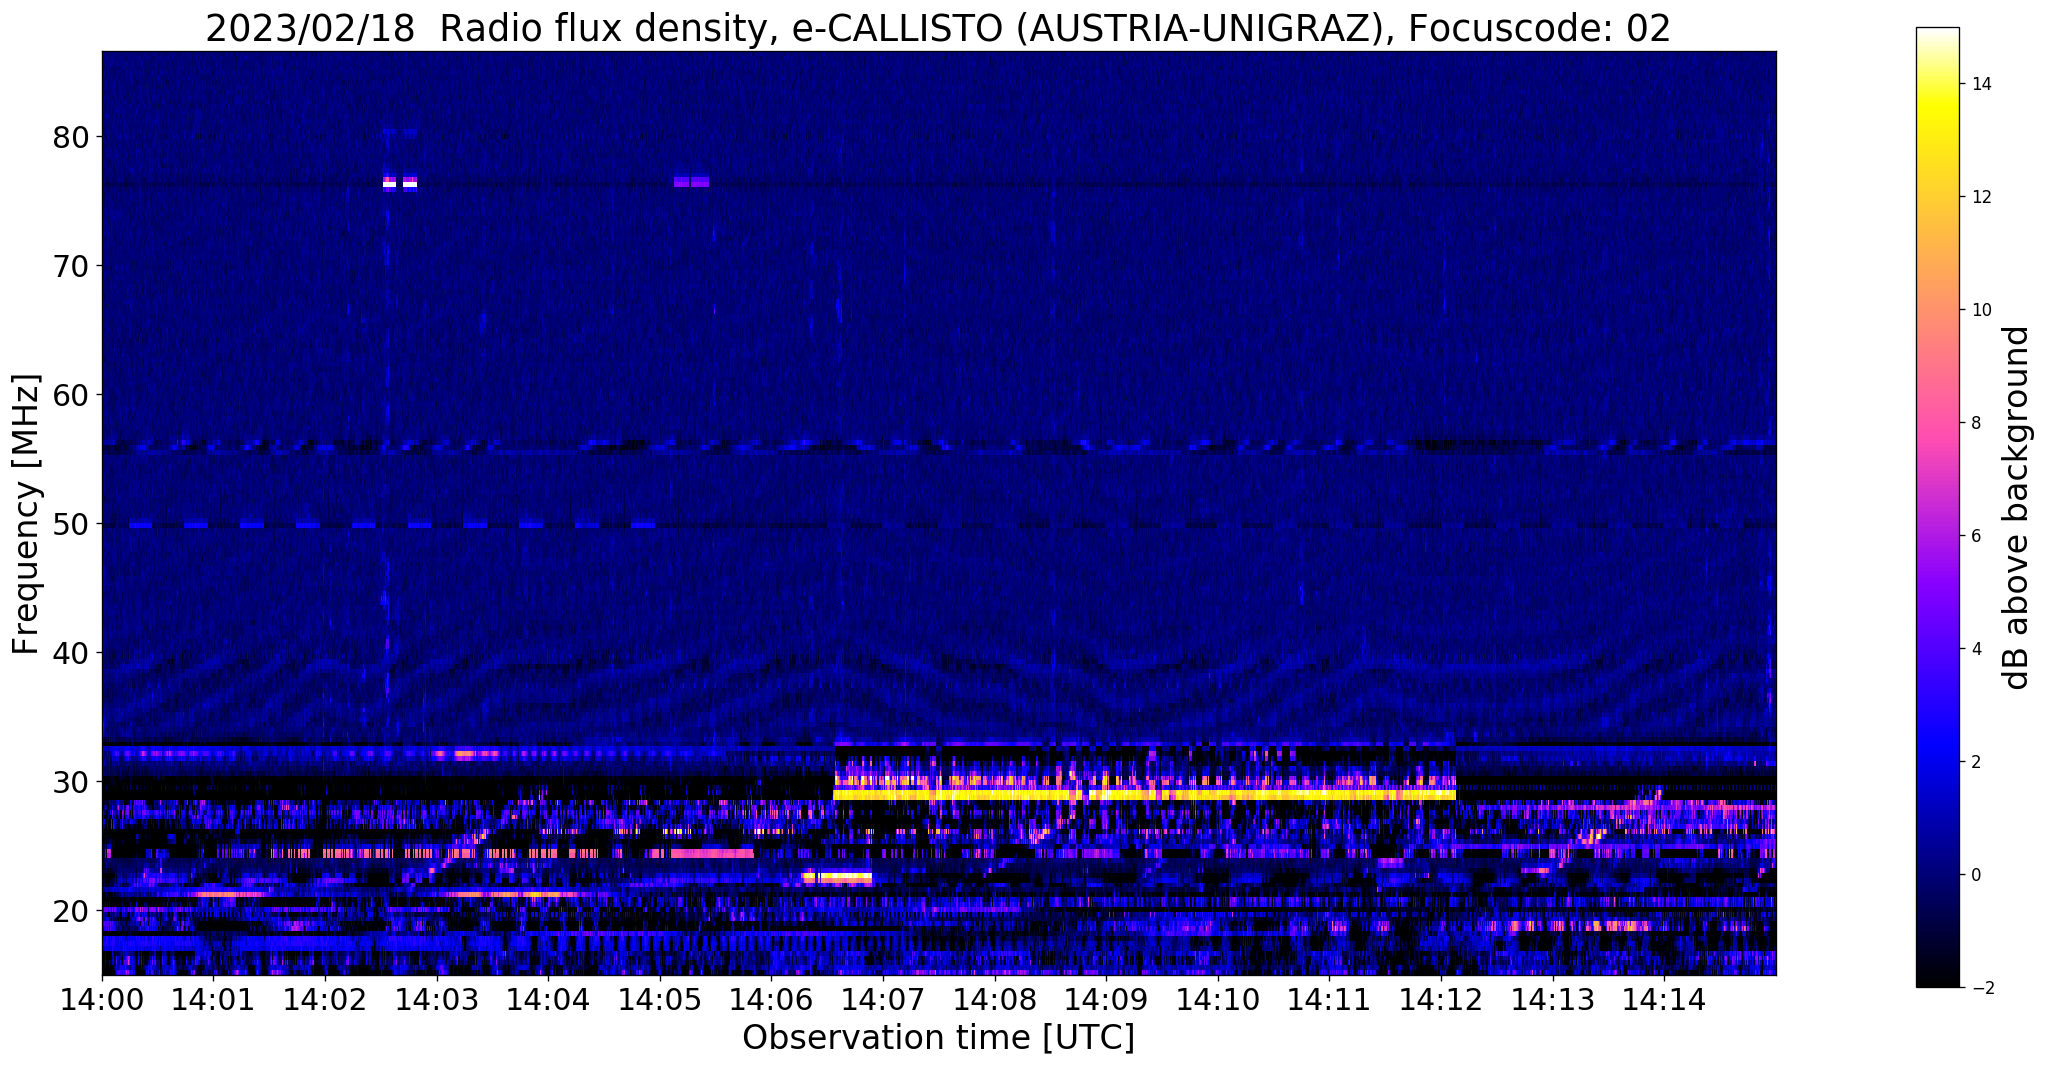
Task: Click the 40 MHz frequency tick label
Action: (x=70, y=653)
